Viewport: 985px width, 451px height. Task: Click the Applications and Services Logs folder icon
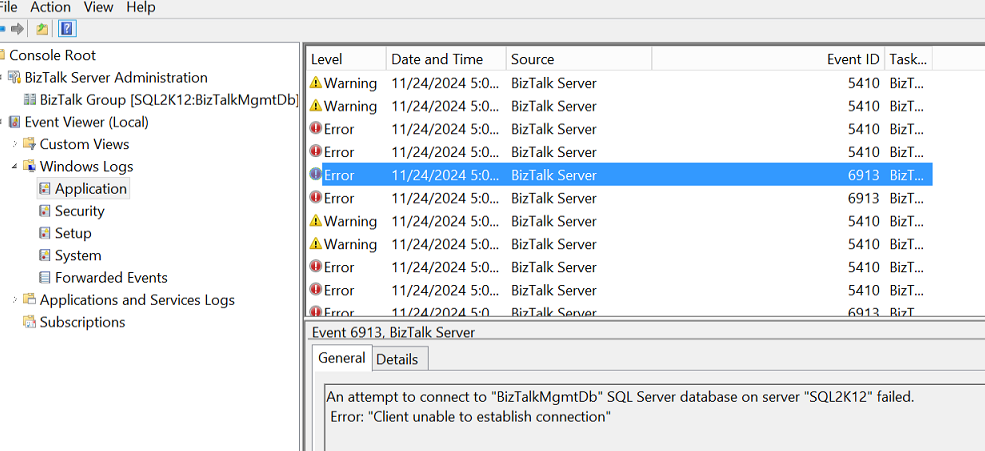(x=30, y=300)
